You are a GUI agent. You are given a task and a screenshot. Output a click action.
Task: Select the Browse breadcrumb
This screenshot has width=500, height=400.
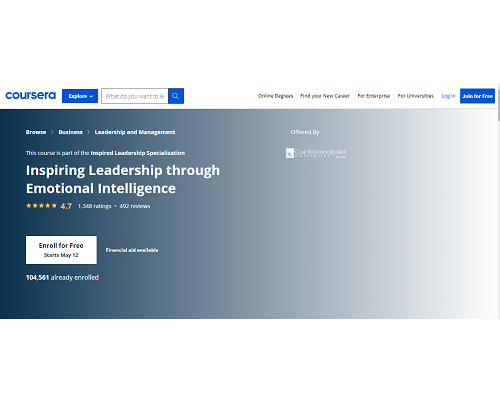tap(36, 132)
